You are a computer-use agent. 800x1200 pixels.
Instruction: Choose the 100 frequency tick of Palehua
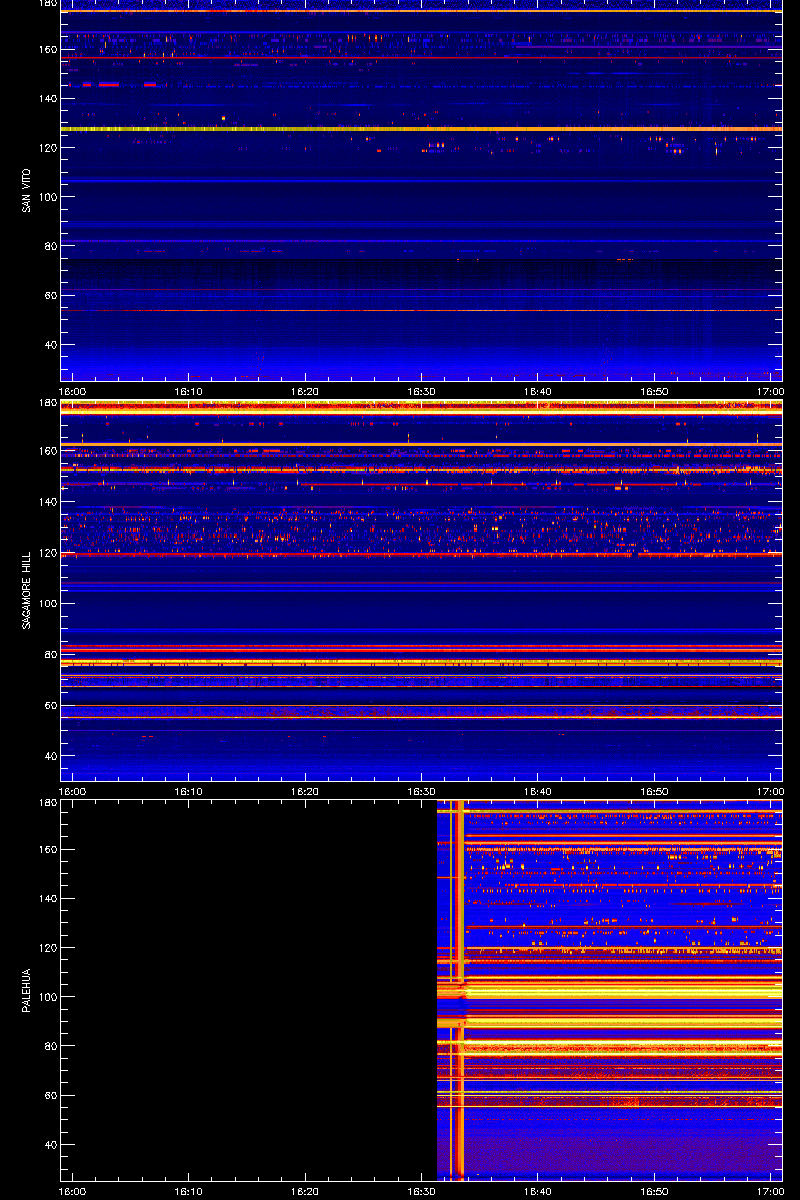[x=46, y=997]
